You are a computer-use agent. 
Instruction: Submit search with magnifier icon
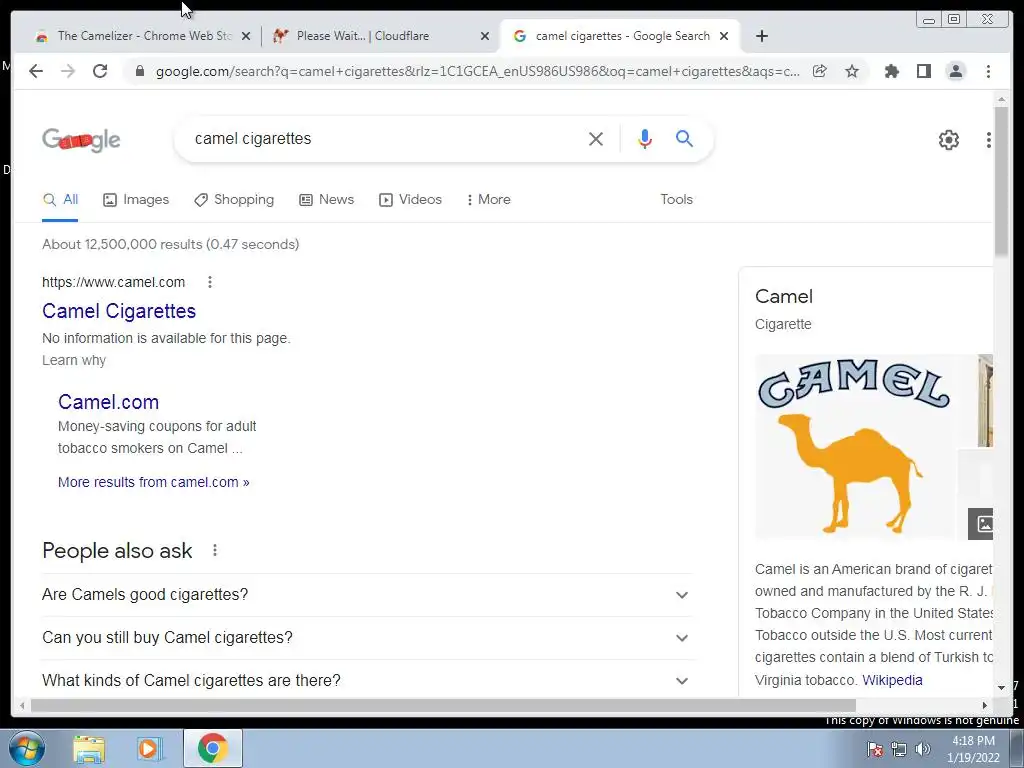coord(684,138)
